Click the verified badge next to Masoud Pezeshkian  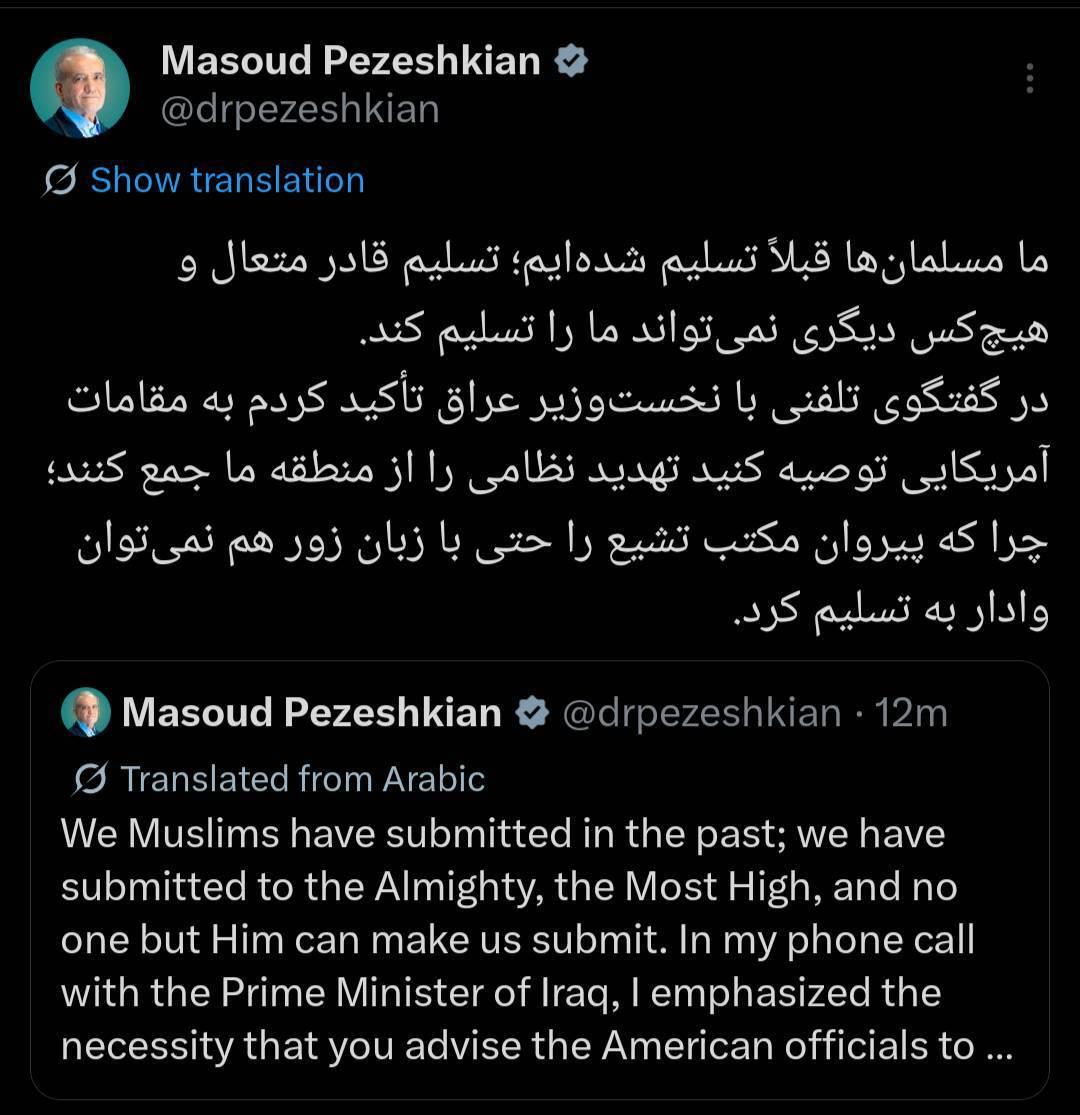coord(571,60)
